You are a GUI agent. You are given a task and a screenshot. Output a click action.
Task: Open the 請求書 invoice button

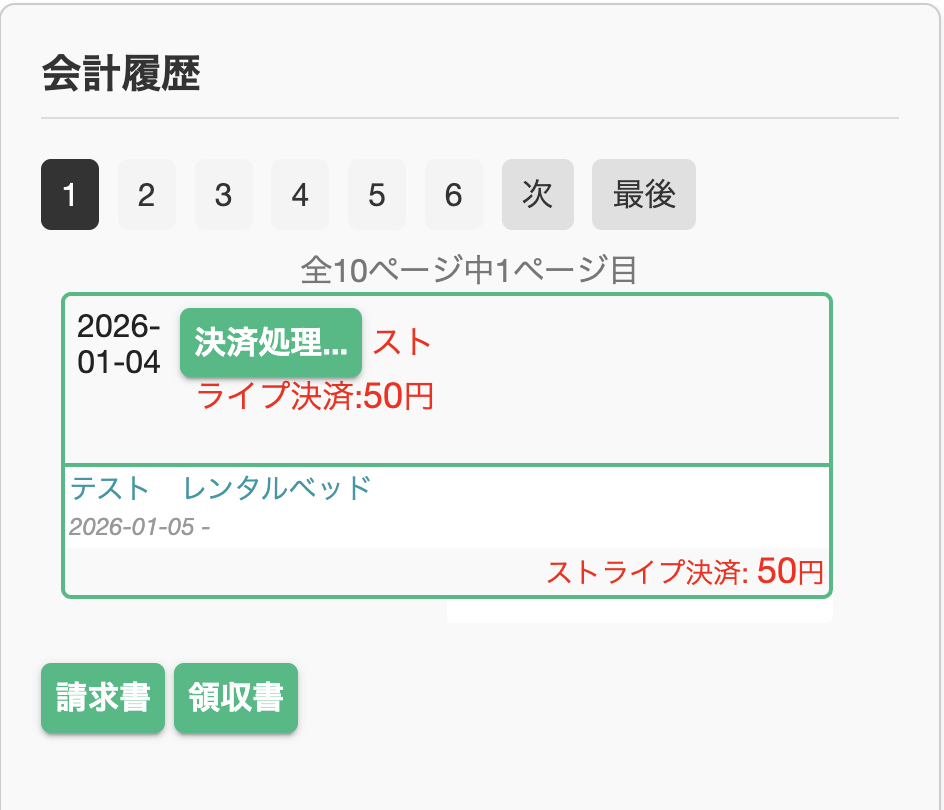103,698
